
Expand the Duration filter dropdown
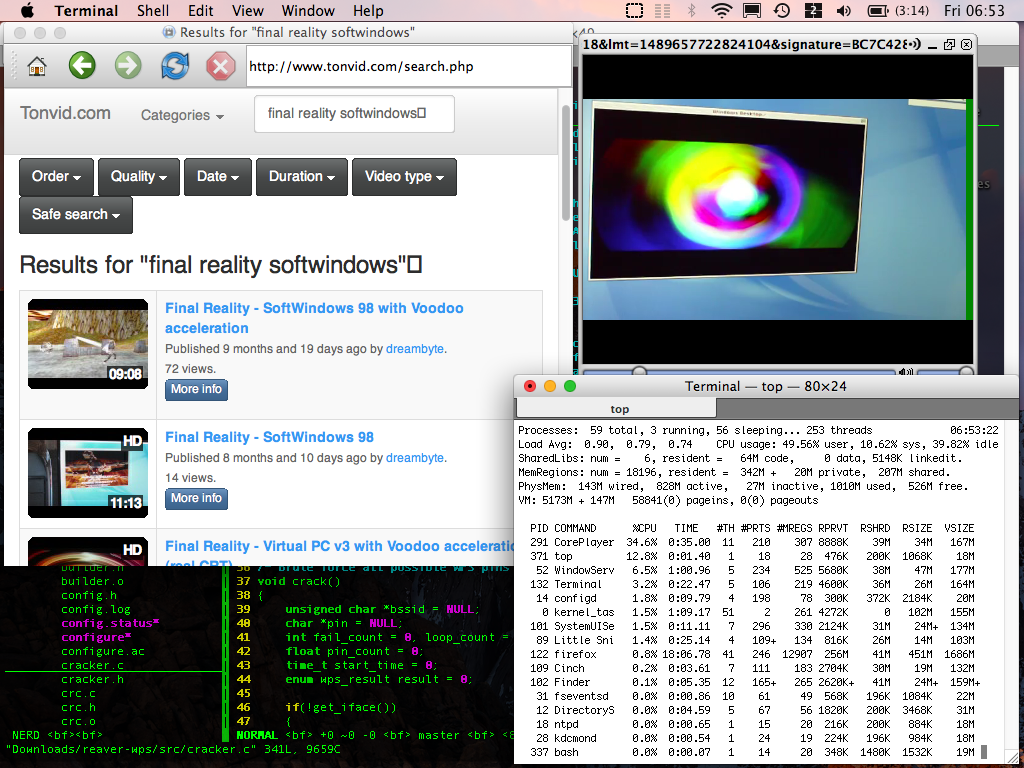coord(301,176)
